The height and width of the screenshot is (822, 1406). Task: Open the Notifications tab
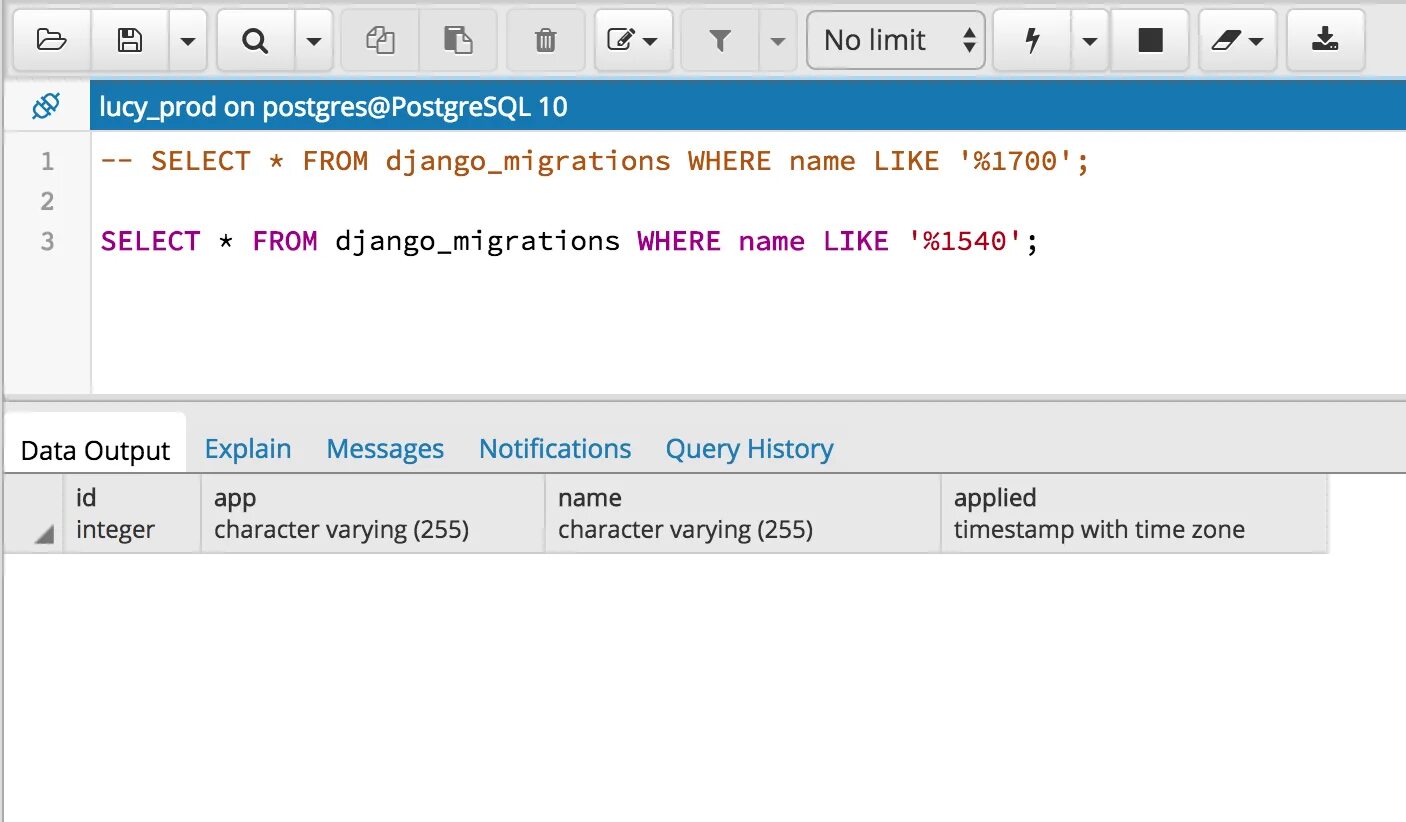click(555, 449)
